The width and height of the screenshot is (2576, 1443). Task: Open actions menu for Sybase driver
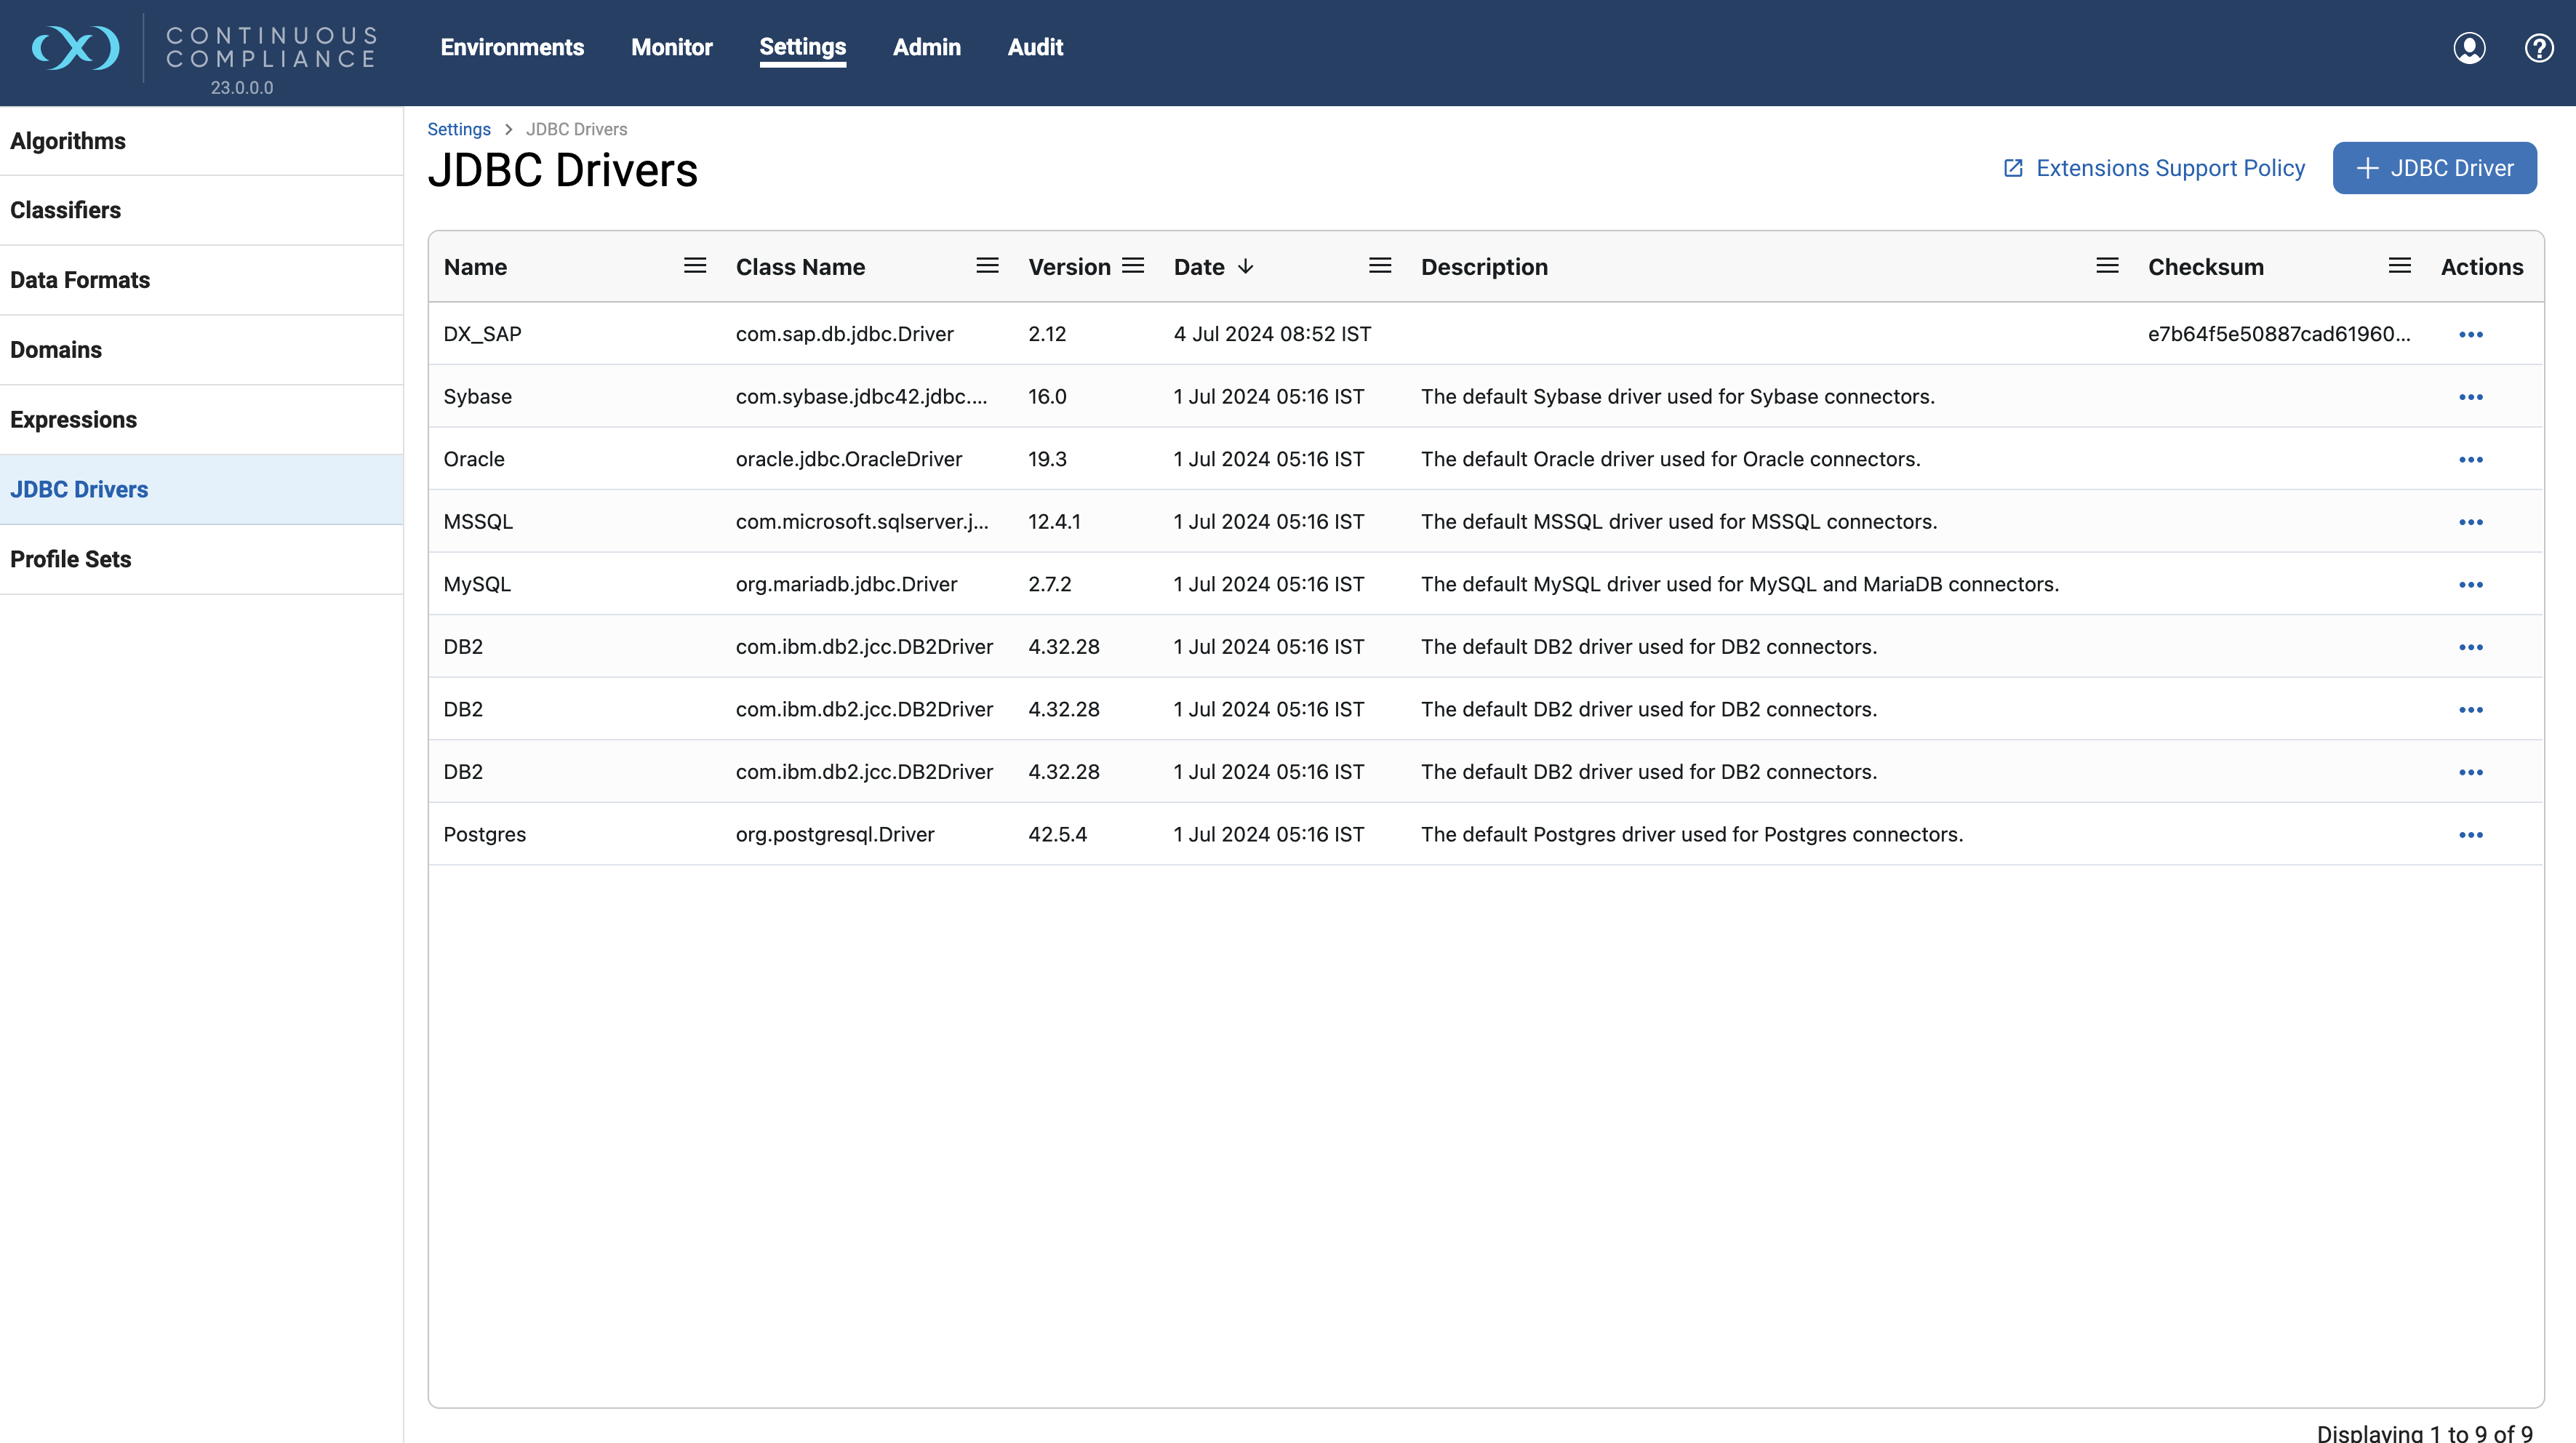[2471, 397]
